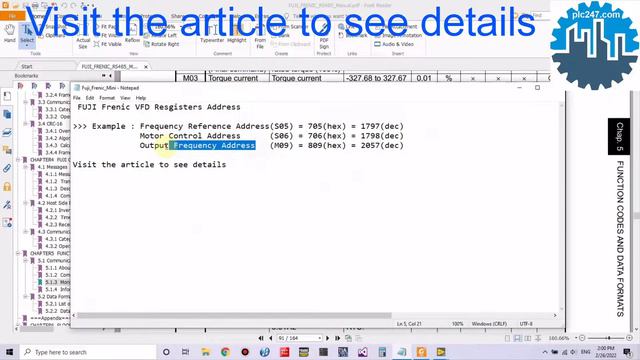Open Notepad View menu

click(125, 98)
